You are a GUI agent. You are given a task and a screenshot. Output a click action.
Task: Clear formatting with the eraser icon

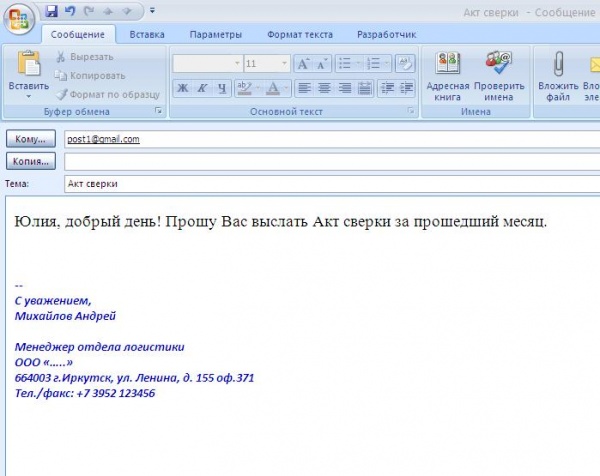click(405, 64)
